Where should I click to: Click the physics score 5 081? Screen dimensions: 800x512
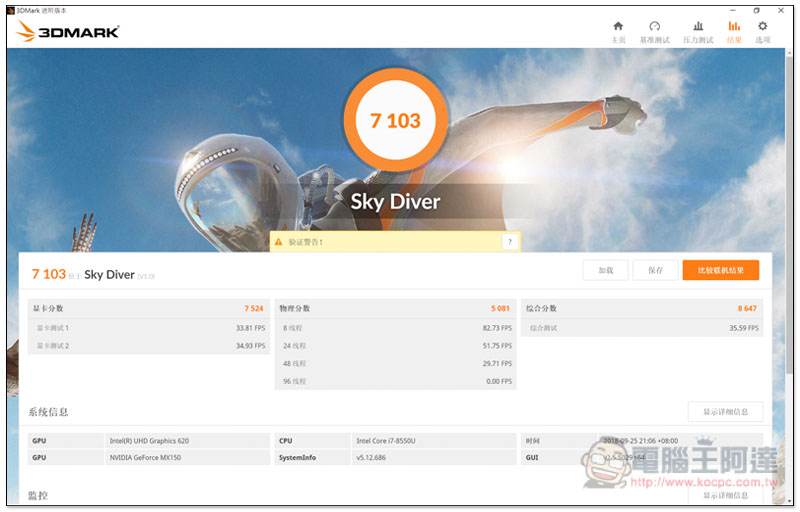[x=500, y=309]
